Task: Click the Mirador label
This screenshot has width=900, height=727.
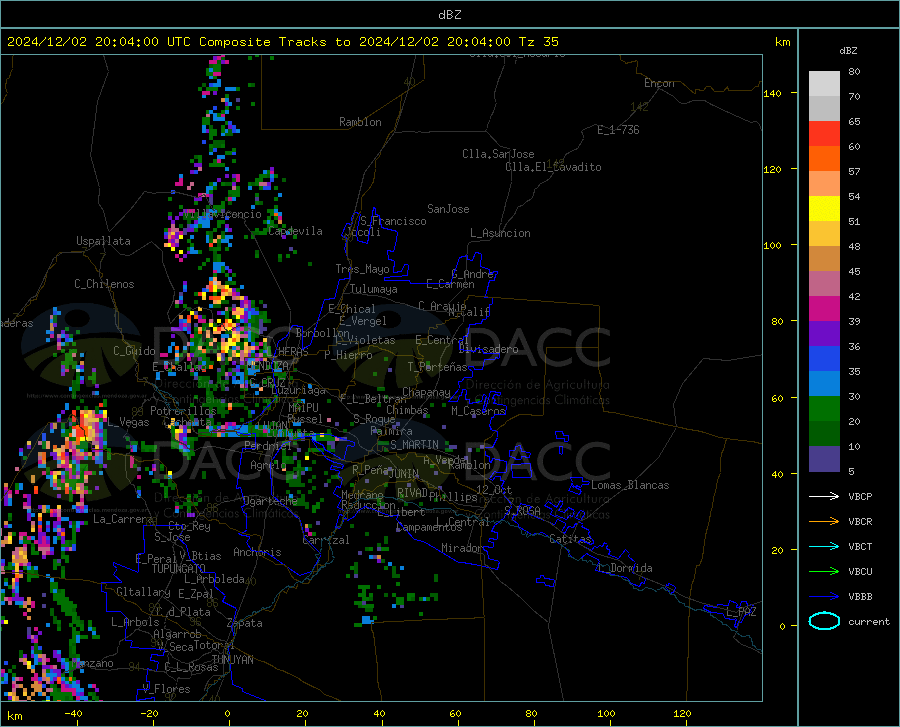Action: (x=462, y=548)
